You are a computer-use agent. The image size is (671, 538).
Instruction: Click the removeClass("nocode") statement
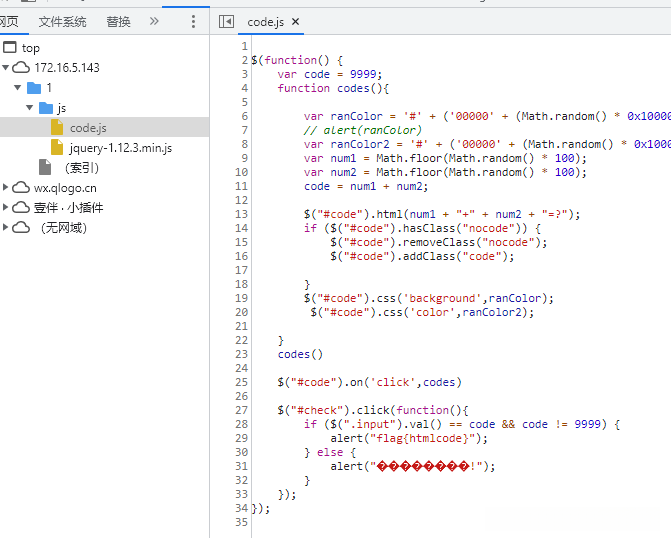pyautogui.click(x=439, y=242)
